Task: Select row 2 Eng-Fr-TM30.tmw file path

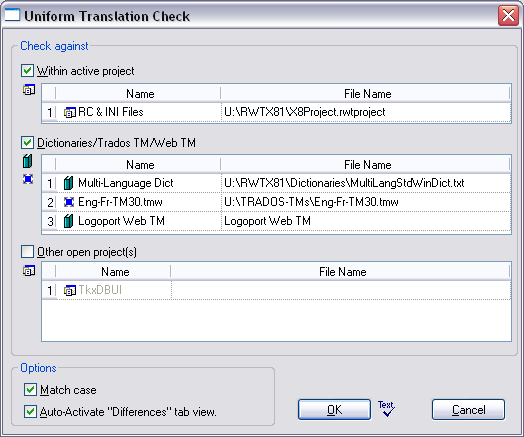Action: (366, 202)
